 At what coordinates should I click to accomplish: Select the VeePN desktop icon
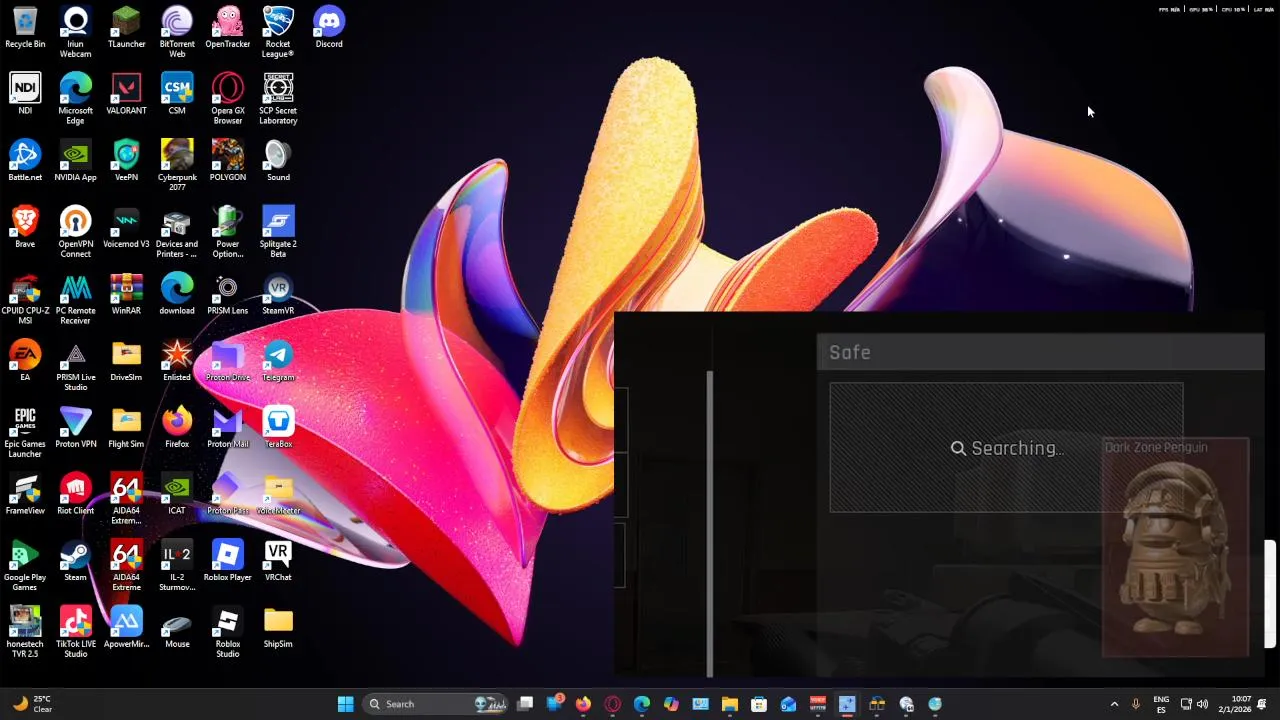coord(126,161)
